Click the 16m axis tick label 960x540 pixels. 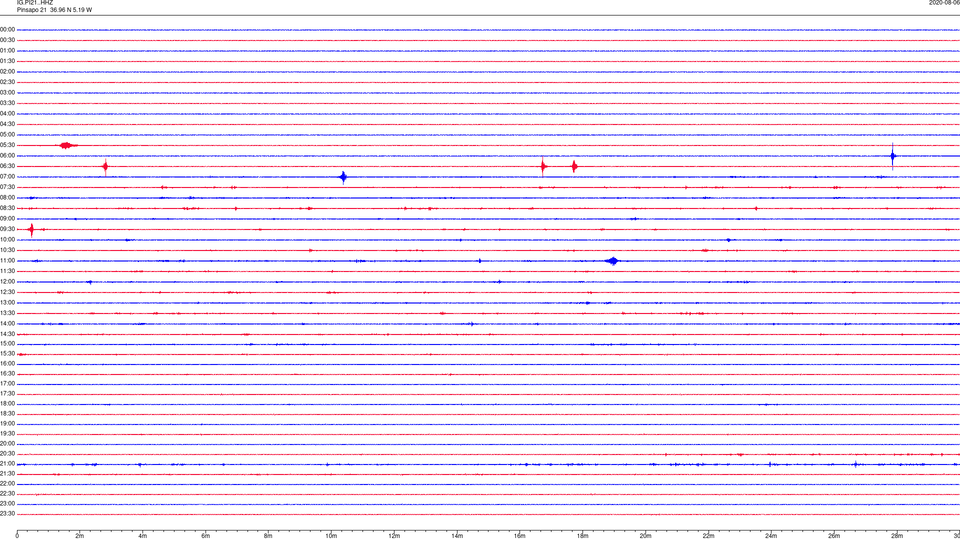(520, 536)
